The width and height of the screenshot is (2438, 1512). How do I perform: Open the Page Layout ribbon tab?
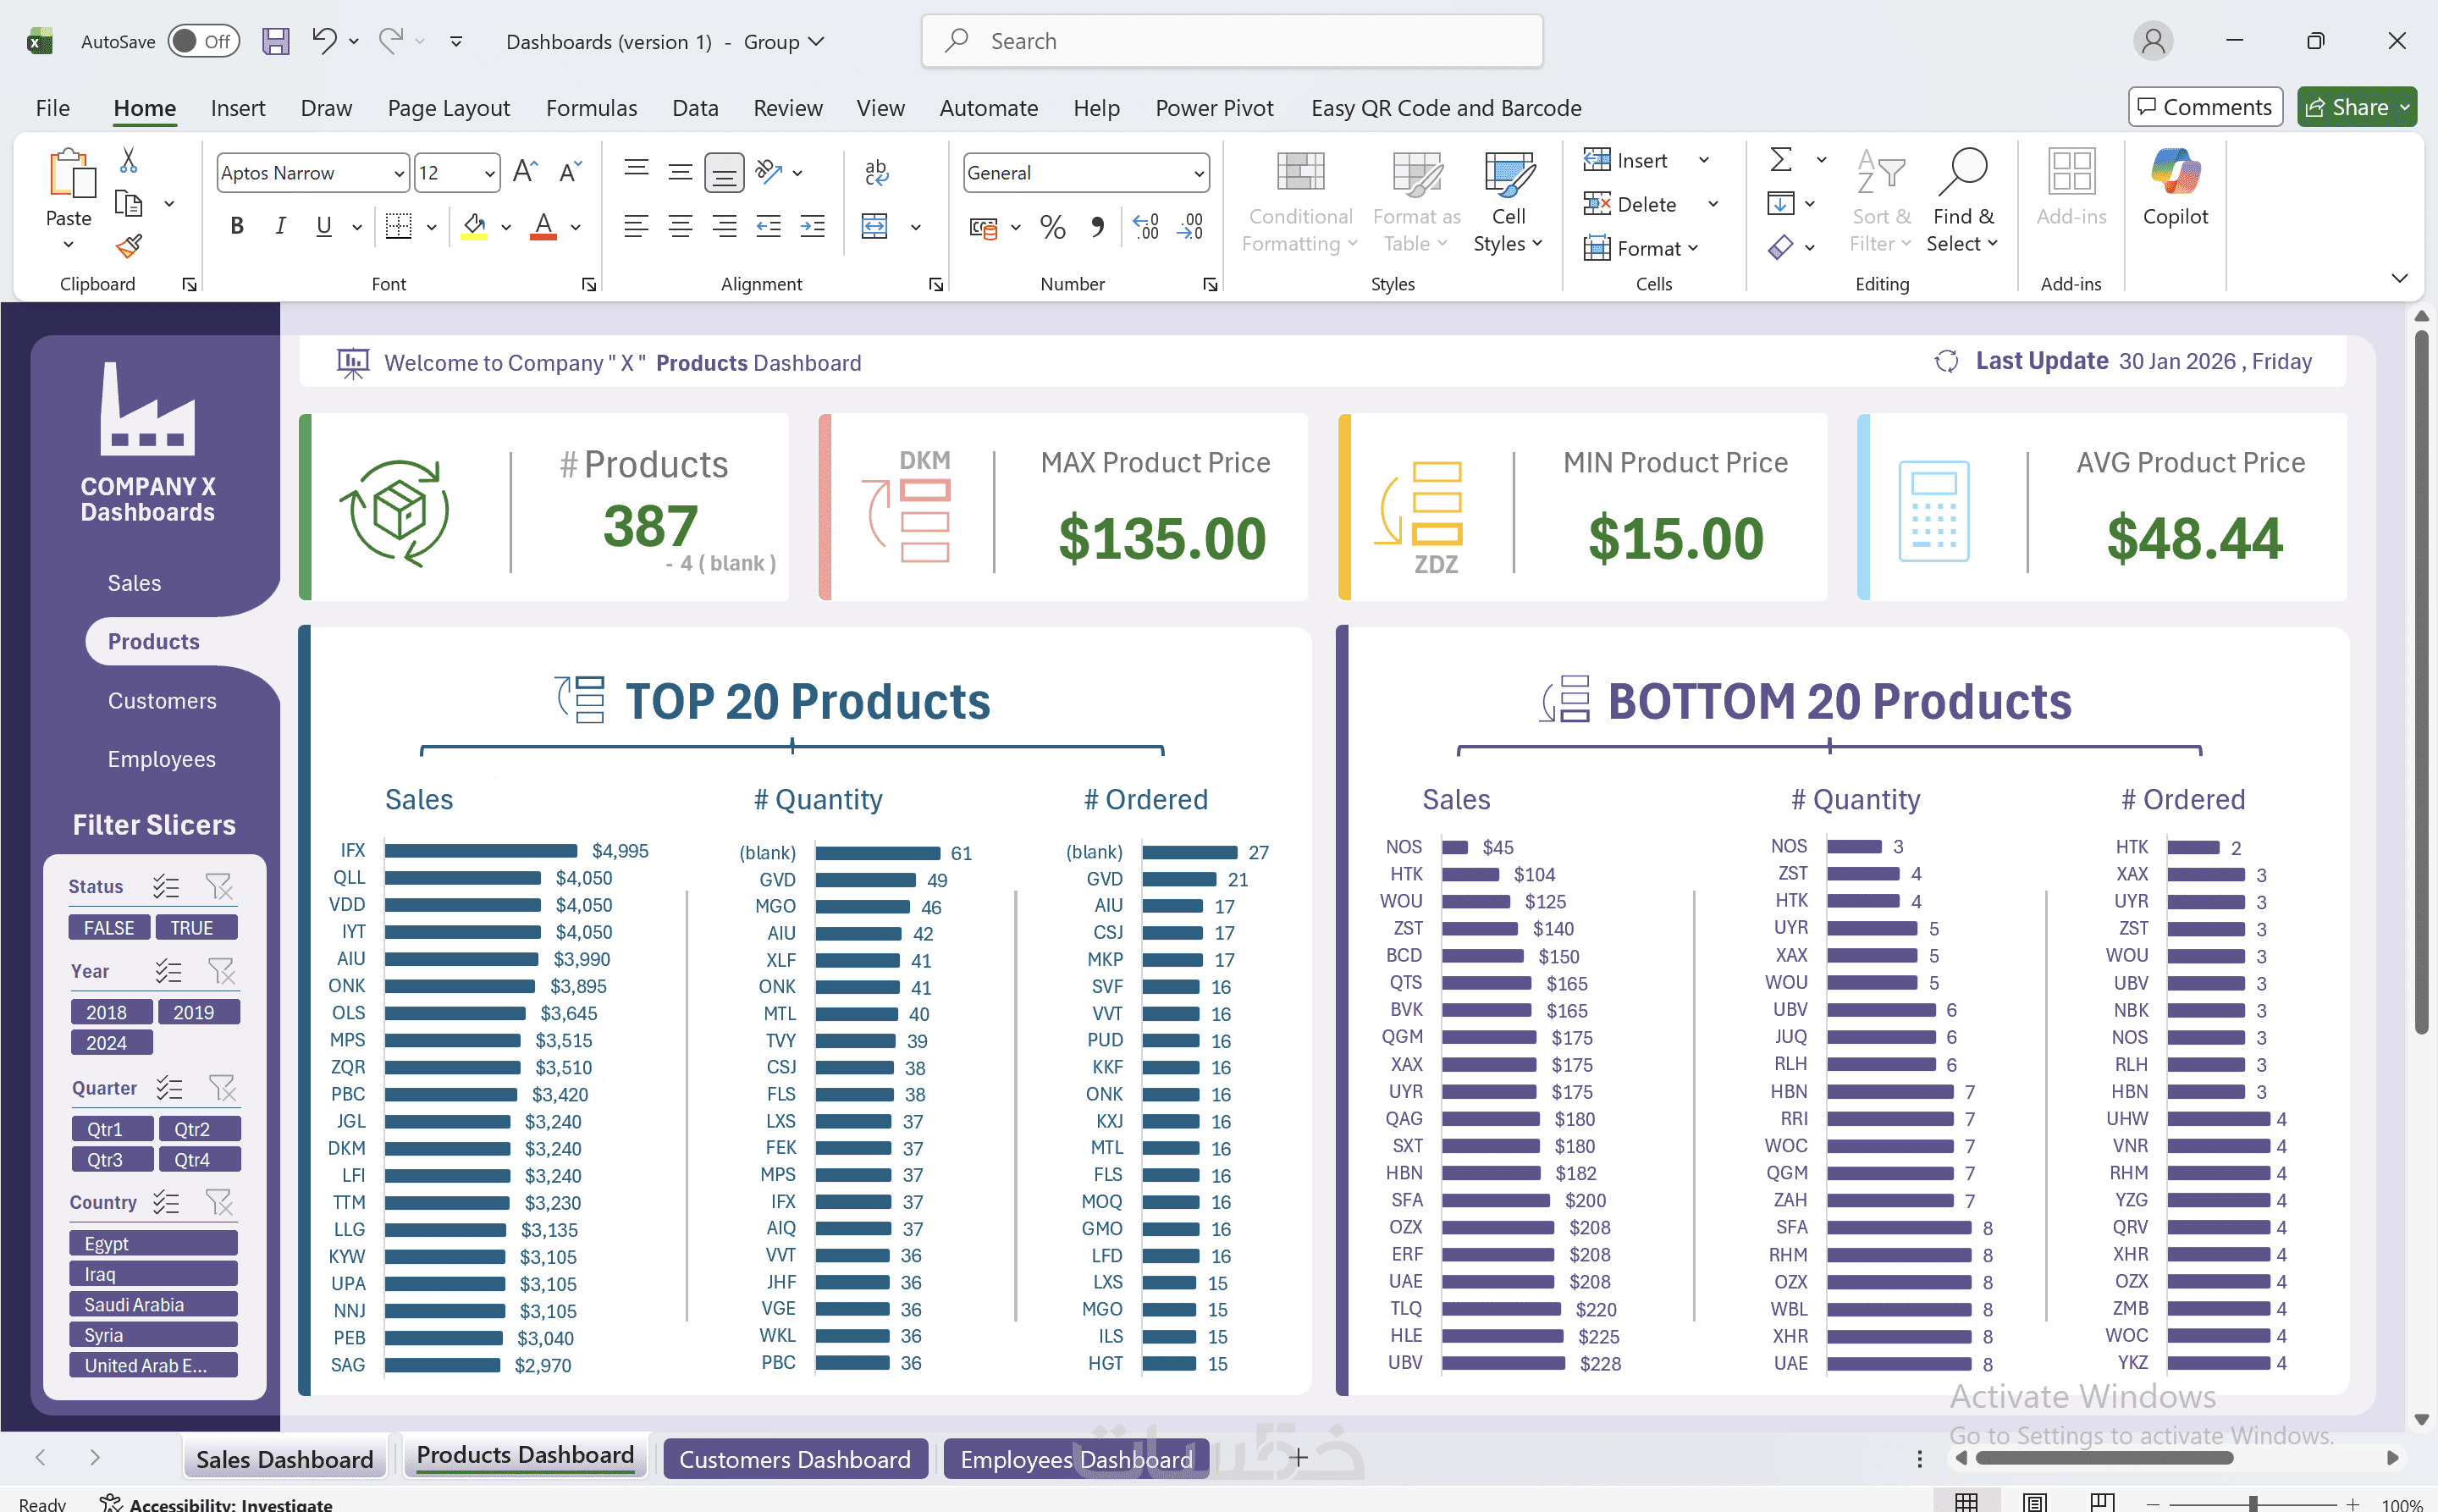448,108
